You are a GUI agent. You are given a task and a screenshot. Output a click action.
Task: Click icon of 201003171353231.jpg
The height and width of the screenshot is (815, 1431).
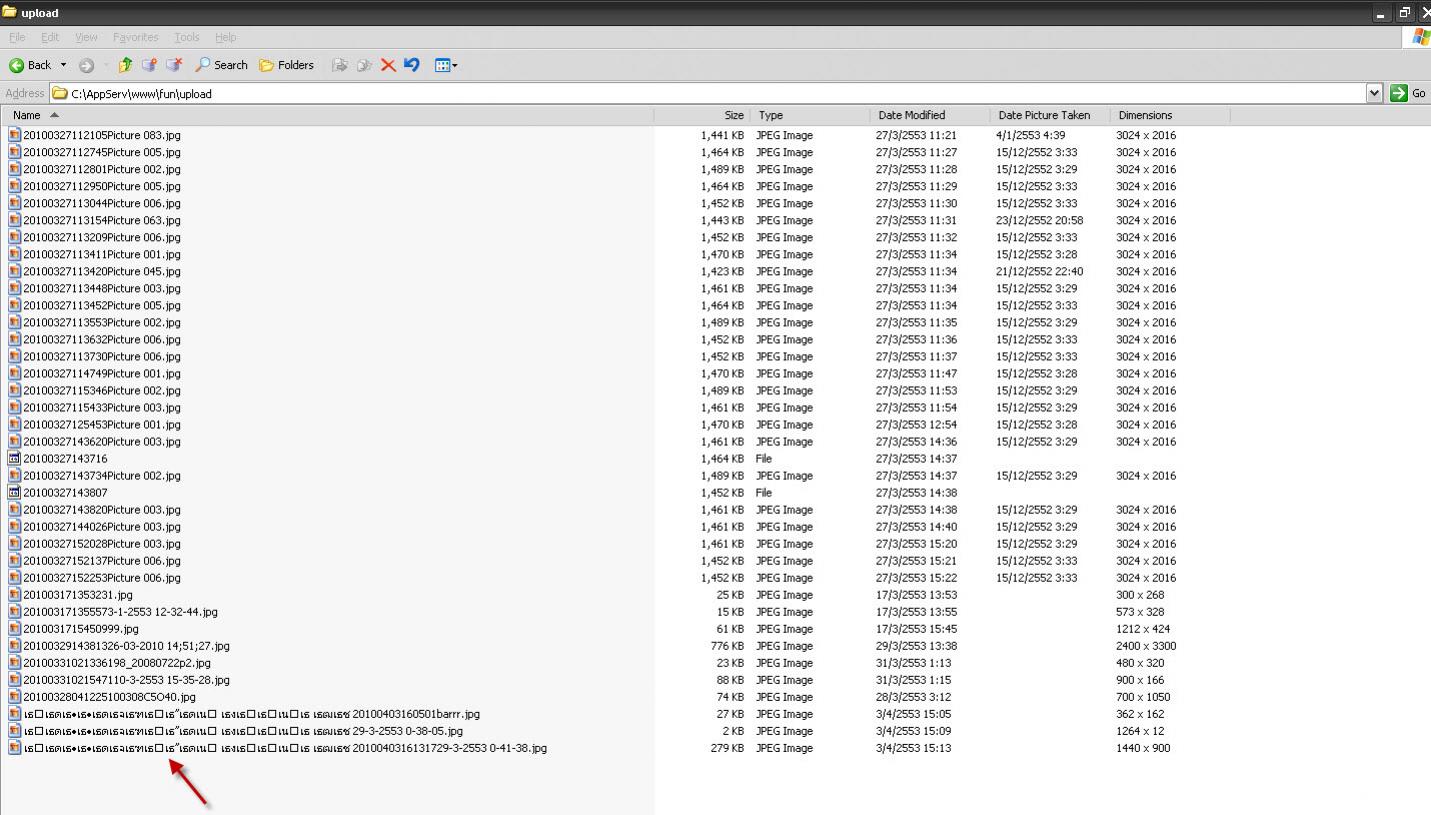point(15,594)
